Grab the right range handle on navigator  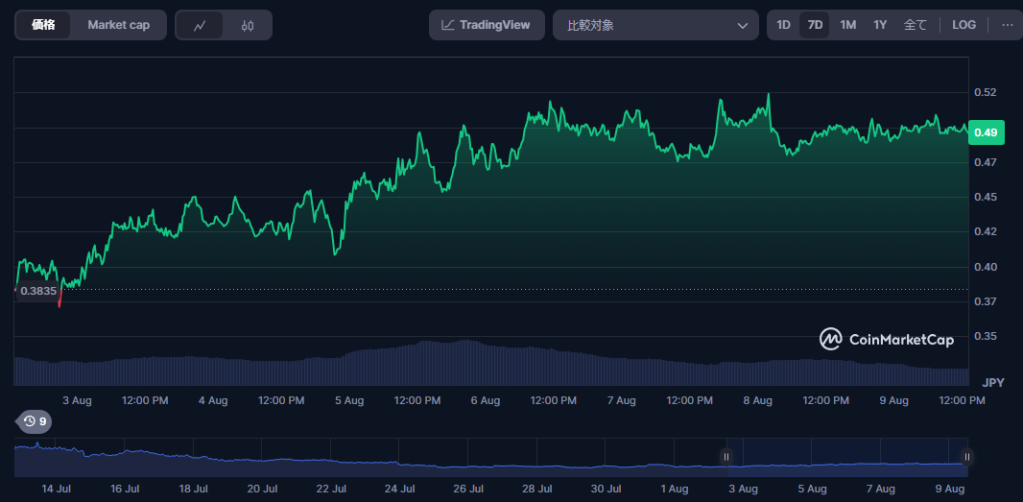(967, 457)
